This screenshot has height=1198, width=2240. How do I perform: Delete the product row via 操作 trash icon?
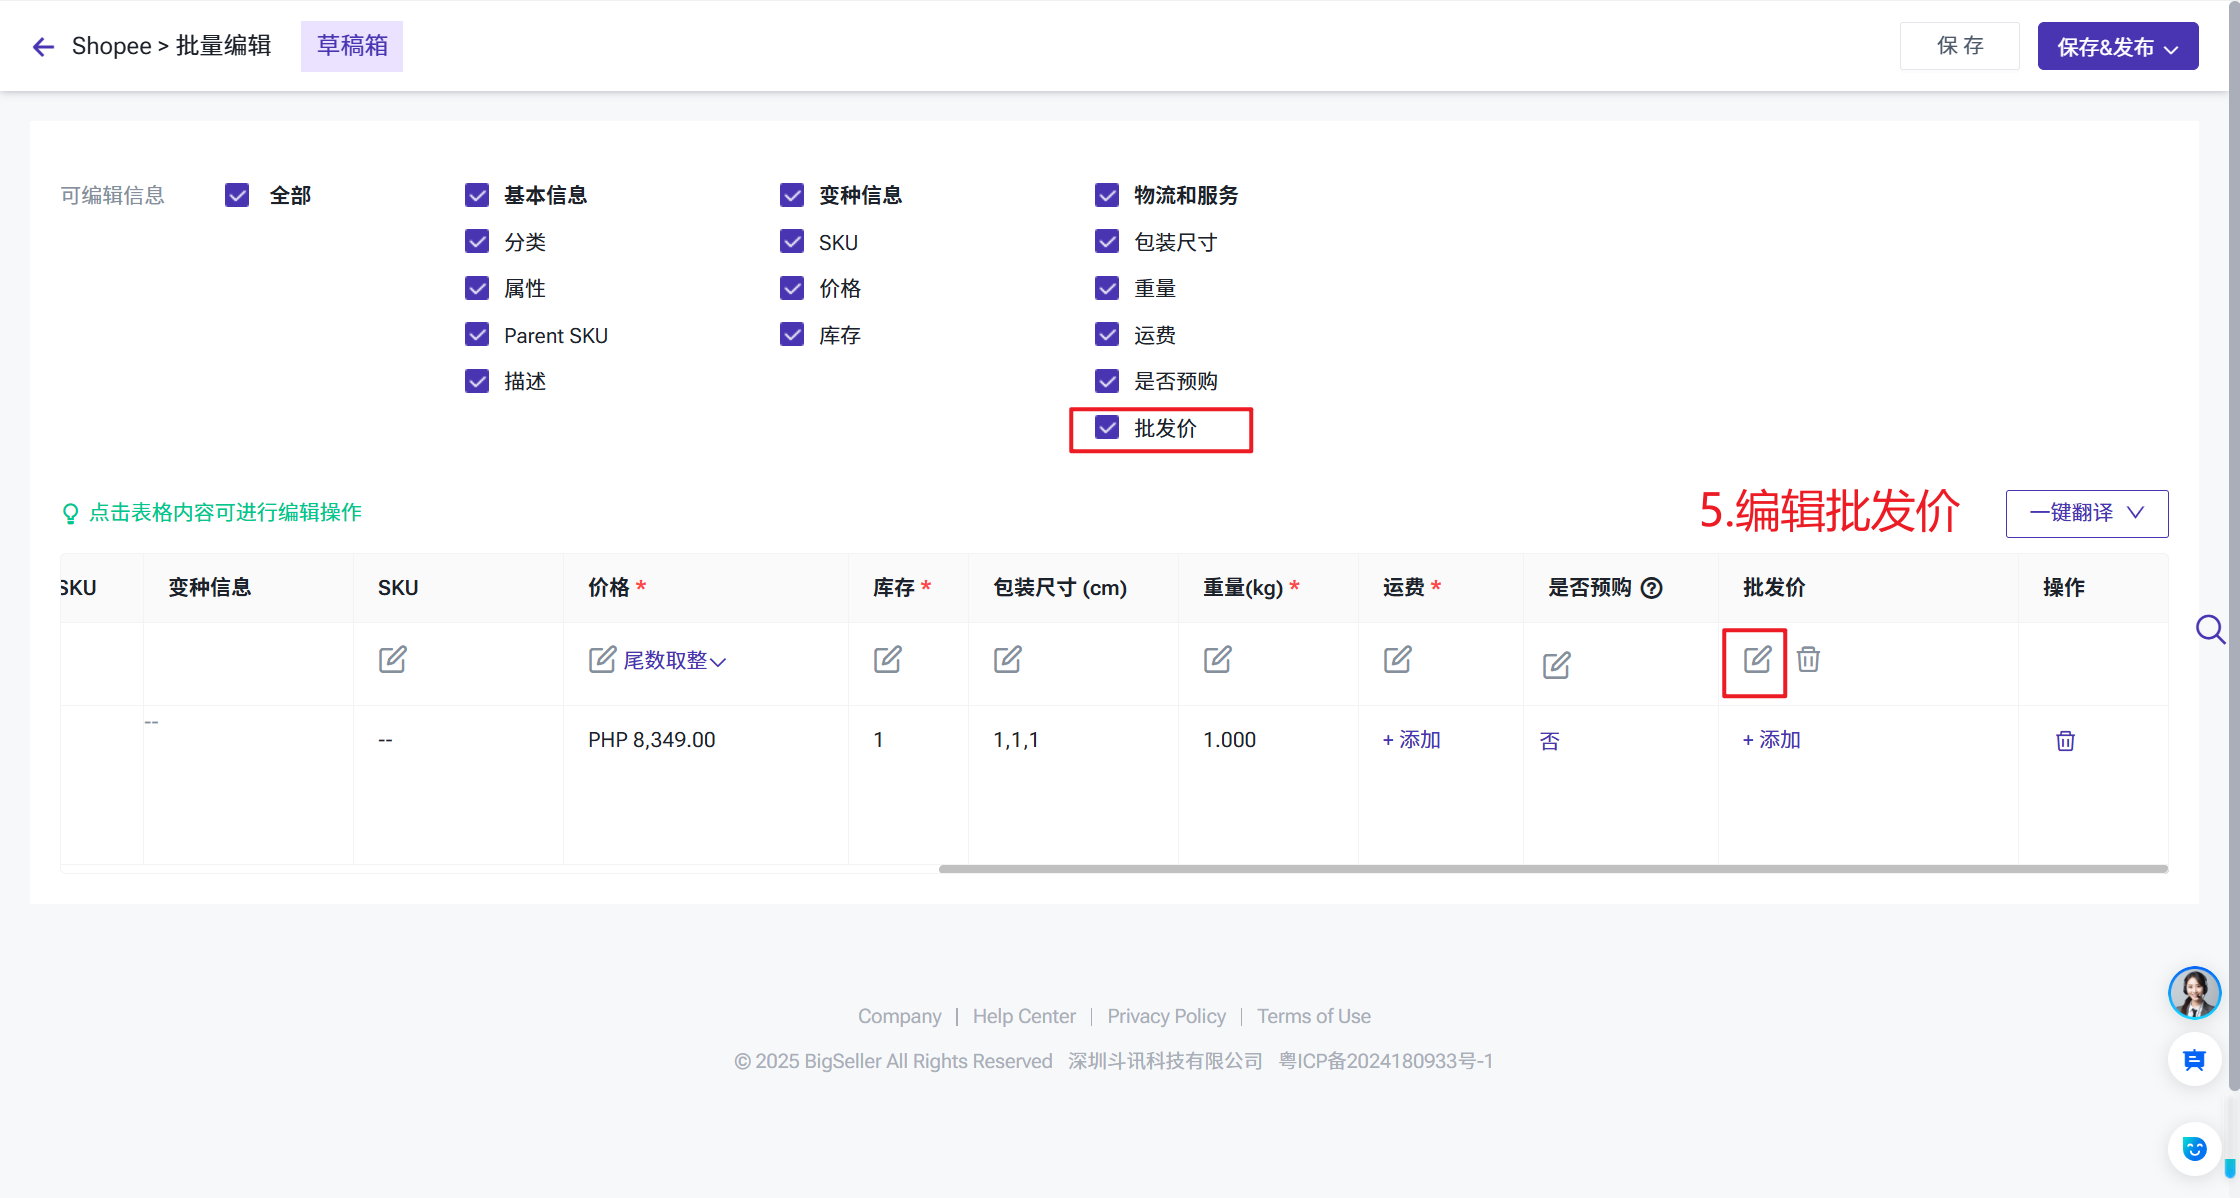(2065, 741)
